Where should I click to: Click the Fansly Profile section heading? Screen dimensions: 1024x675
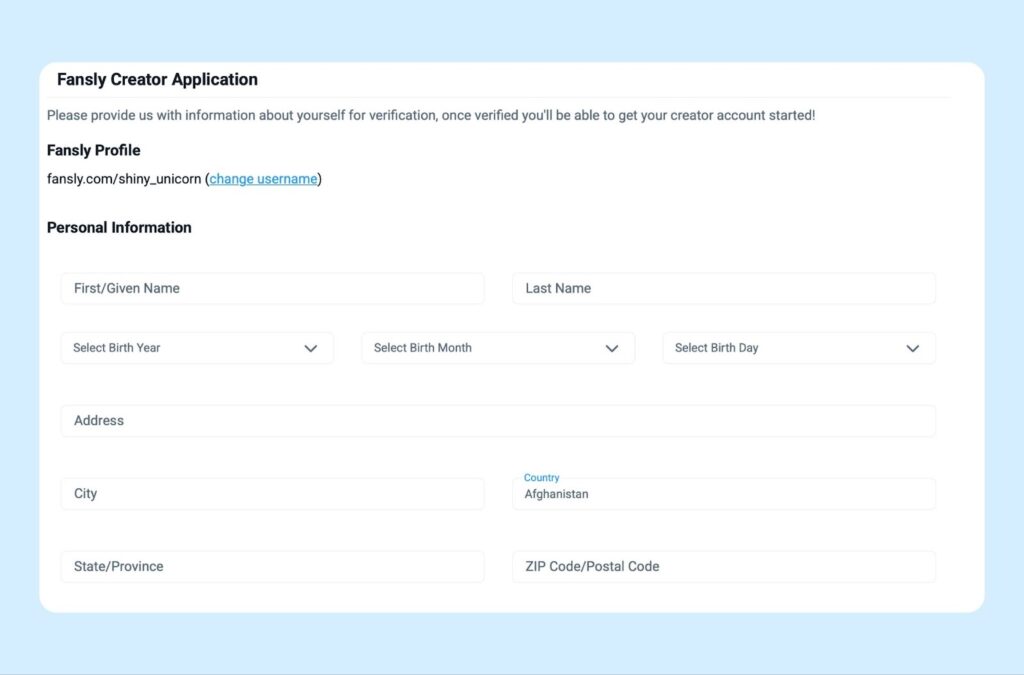point(93,150)
